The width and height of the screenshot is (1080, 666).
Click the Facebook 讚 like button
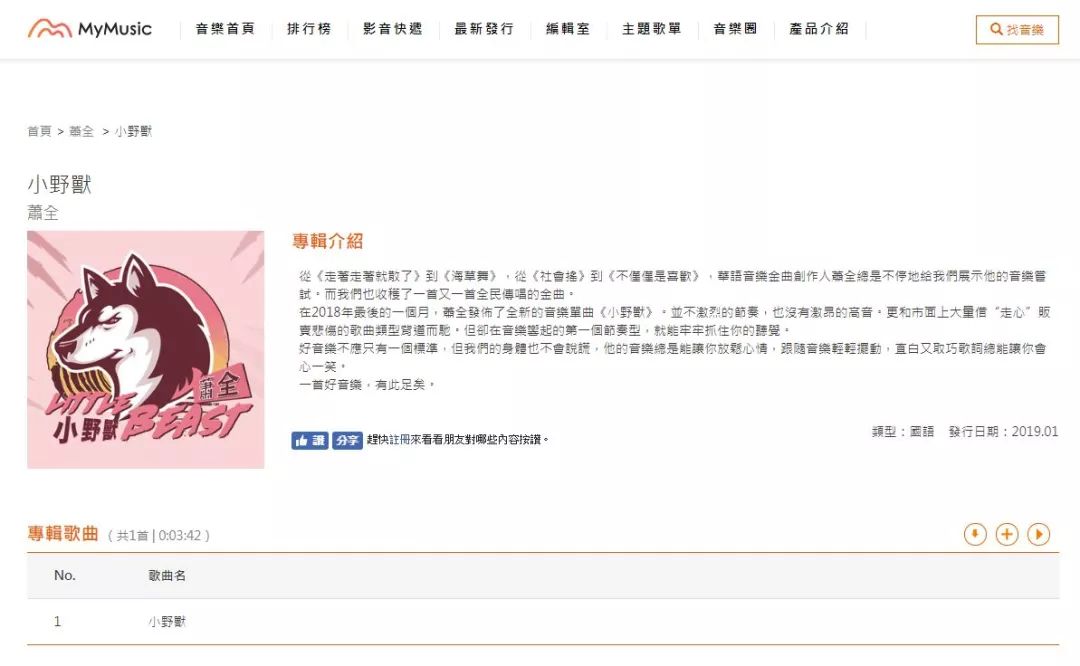pos(309,440)
